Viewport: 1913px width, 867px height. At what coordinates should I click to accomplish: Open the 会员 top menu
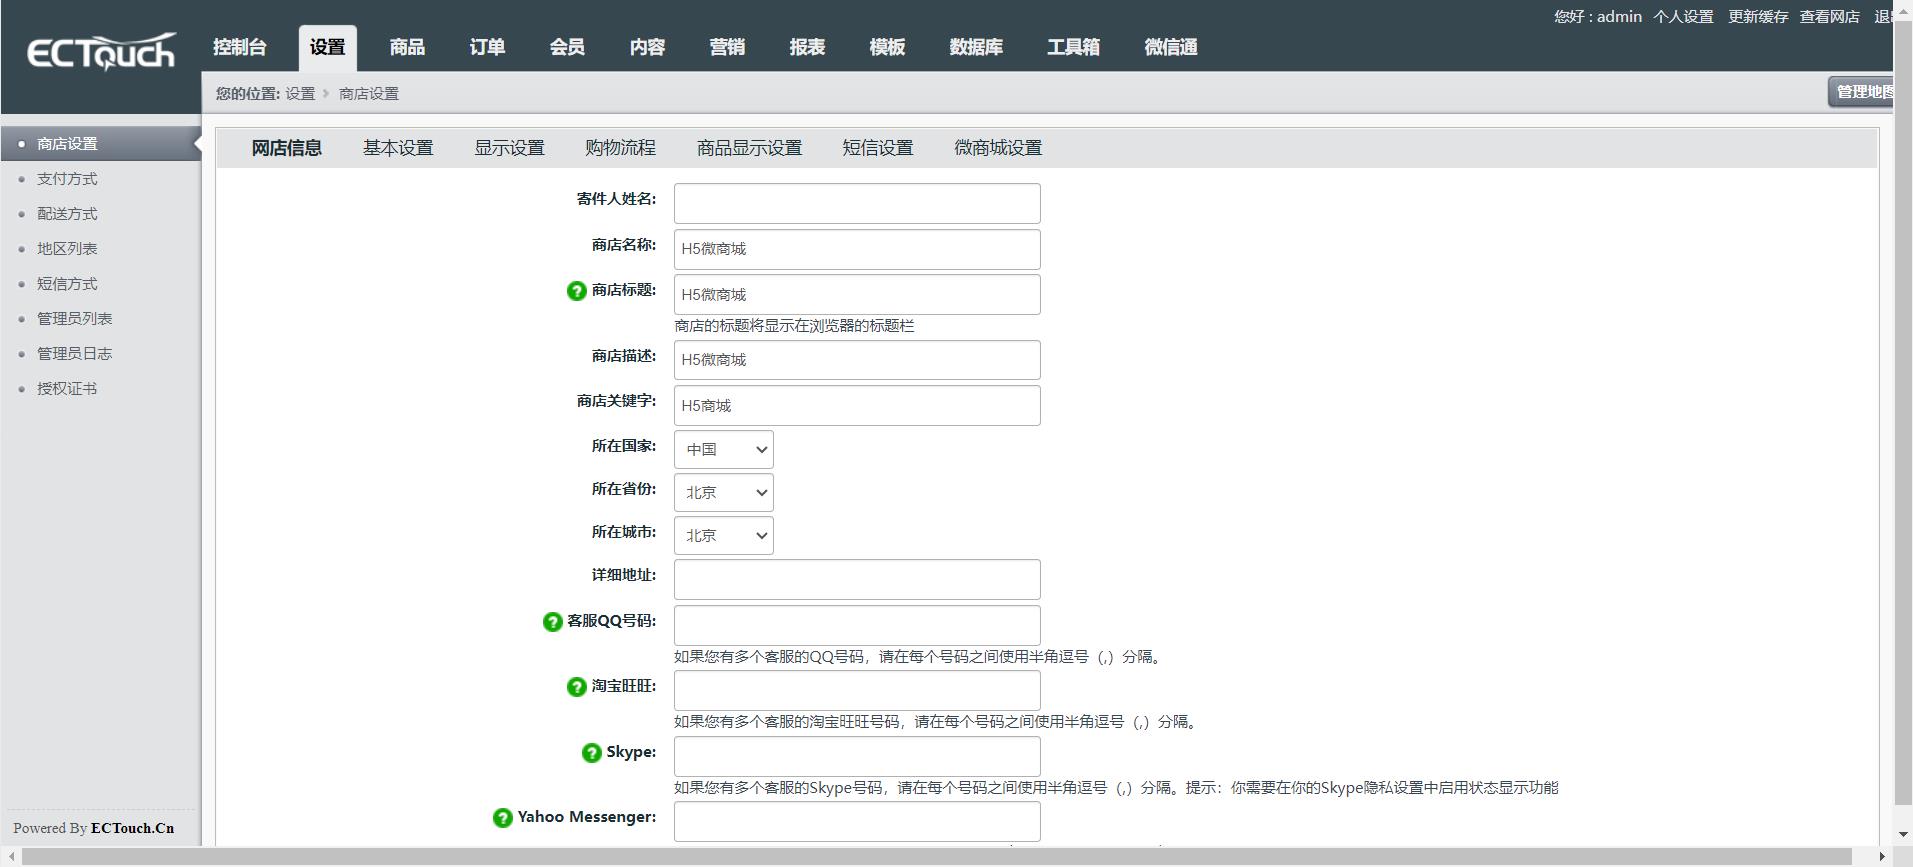click(x=567, y=47)
